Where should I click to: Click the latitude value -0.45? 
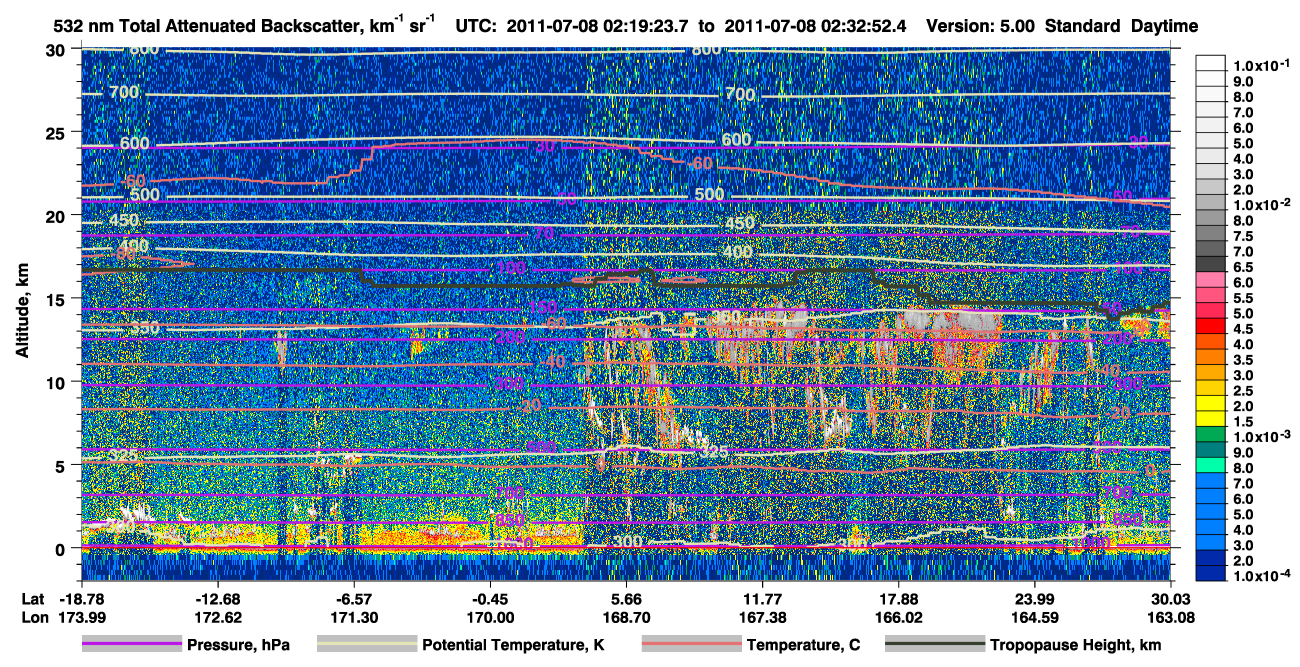pyautogui.click(x=489, y=599)
